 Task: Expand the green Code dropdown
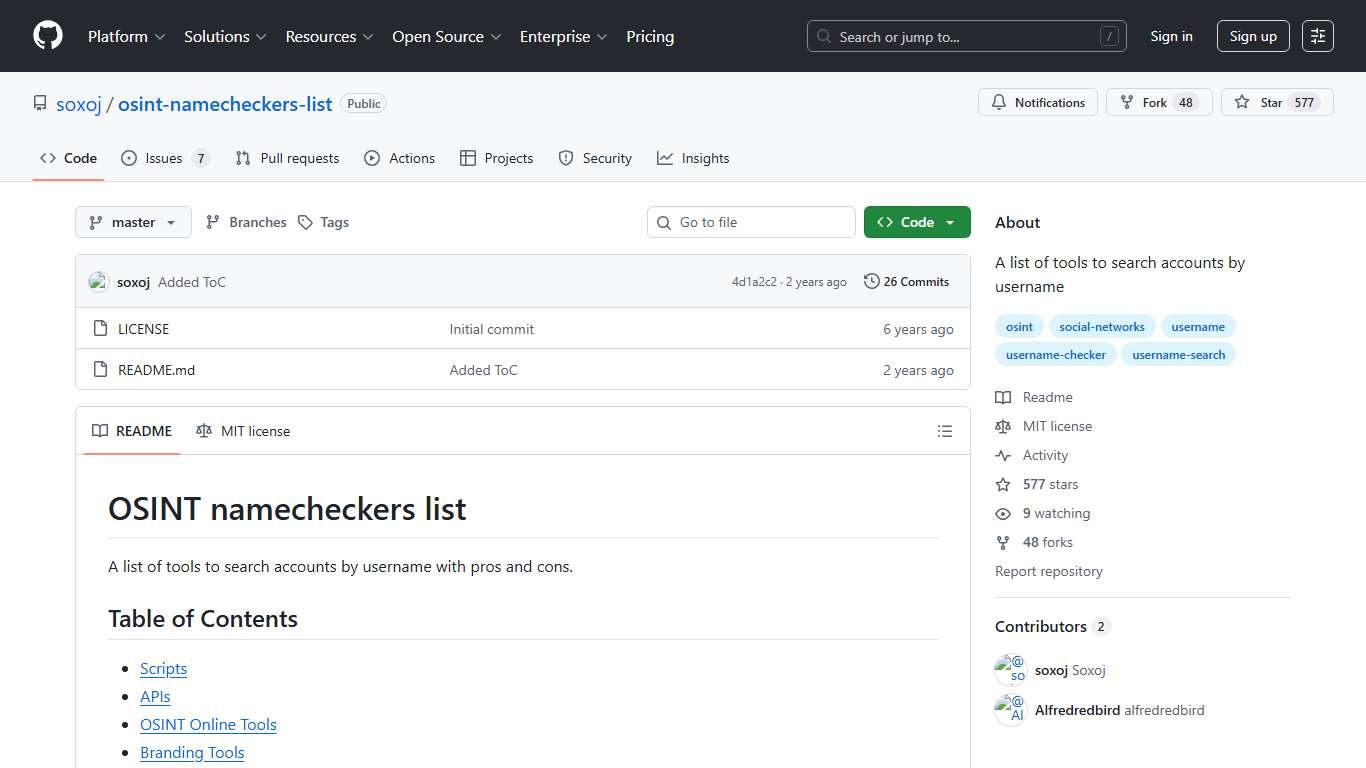coord(917,222)
